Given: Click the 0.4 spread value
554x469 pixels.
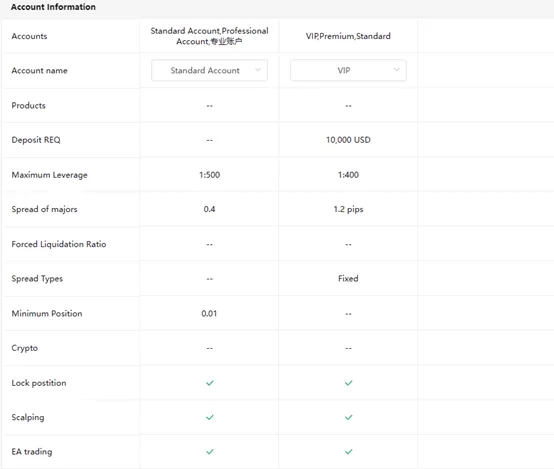Looking at the screenshot, I should click(x=210, y=209).
